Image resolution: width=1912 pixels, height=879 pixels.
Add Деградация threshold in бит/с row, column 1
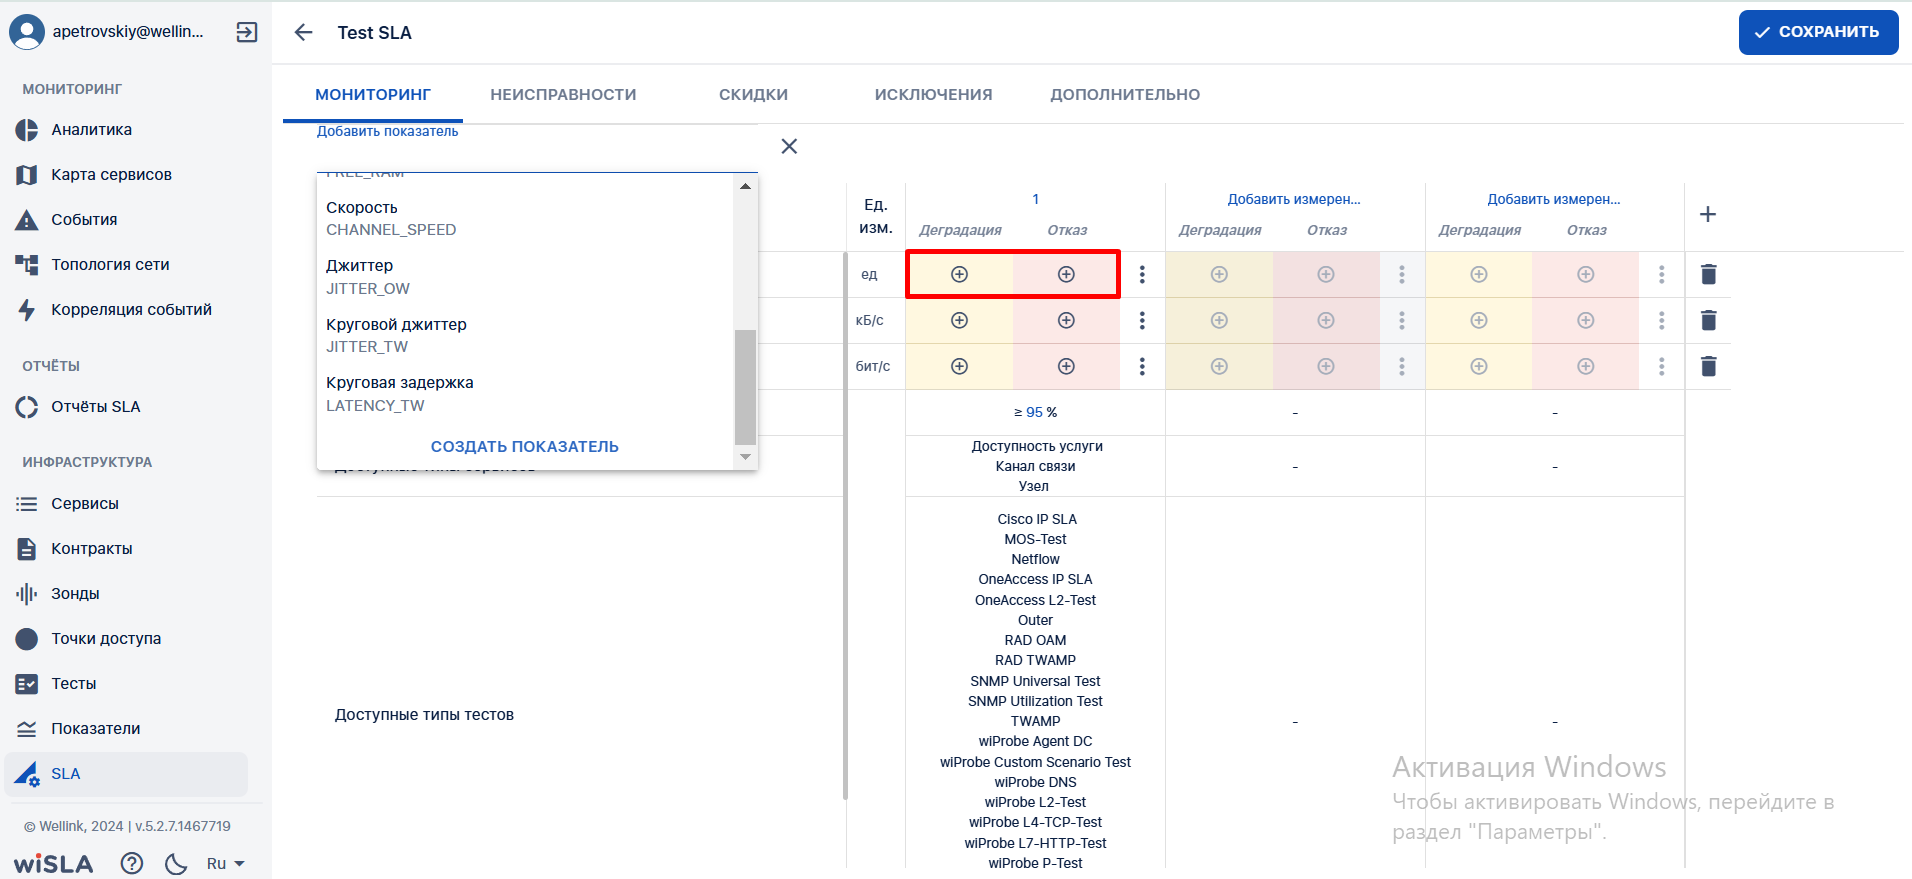pos(959,367)
